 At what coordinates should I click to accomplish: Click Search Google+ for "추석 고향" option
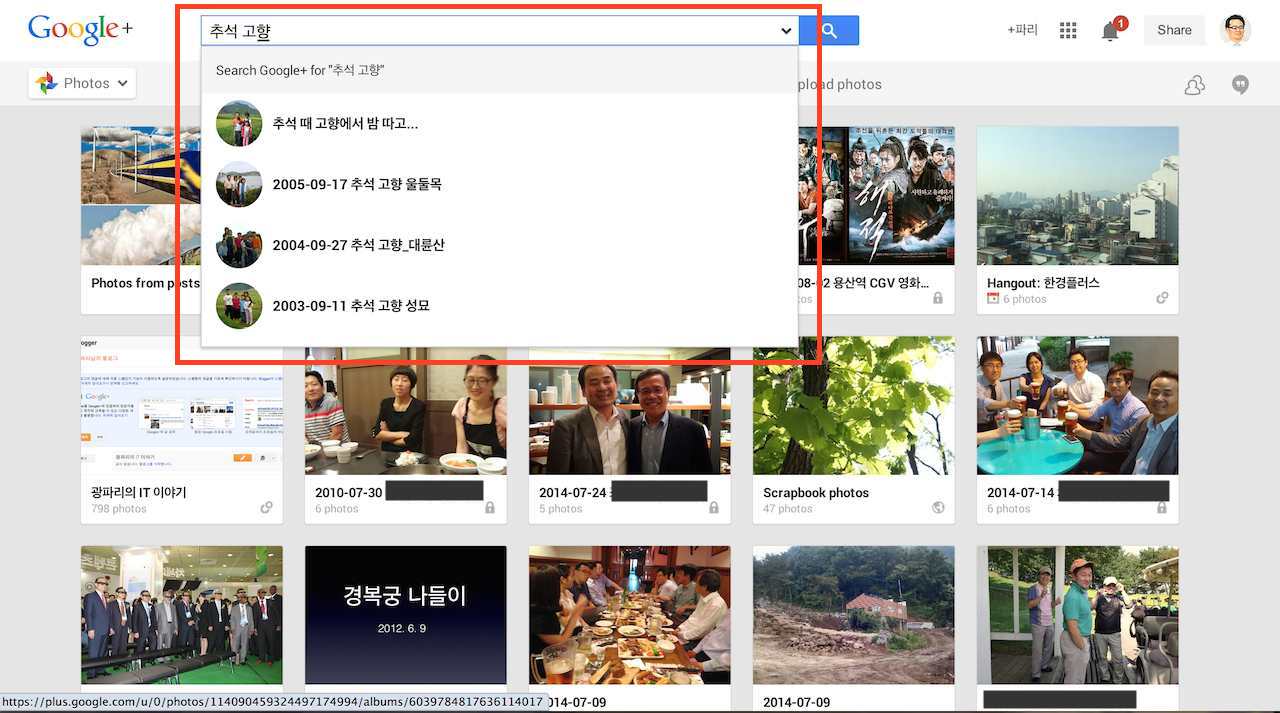300,70
